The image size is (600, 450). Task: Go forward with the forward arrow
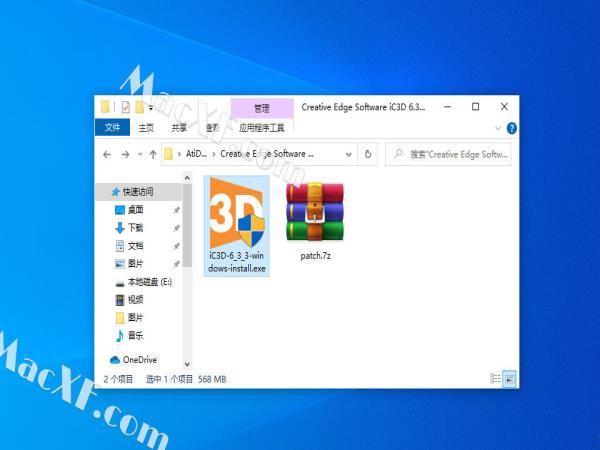pyautogui.click(x=125, y=155)
